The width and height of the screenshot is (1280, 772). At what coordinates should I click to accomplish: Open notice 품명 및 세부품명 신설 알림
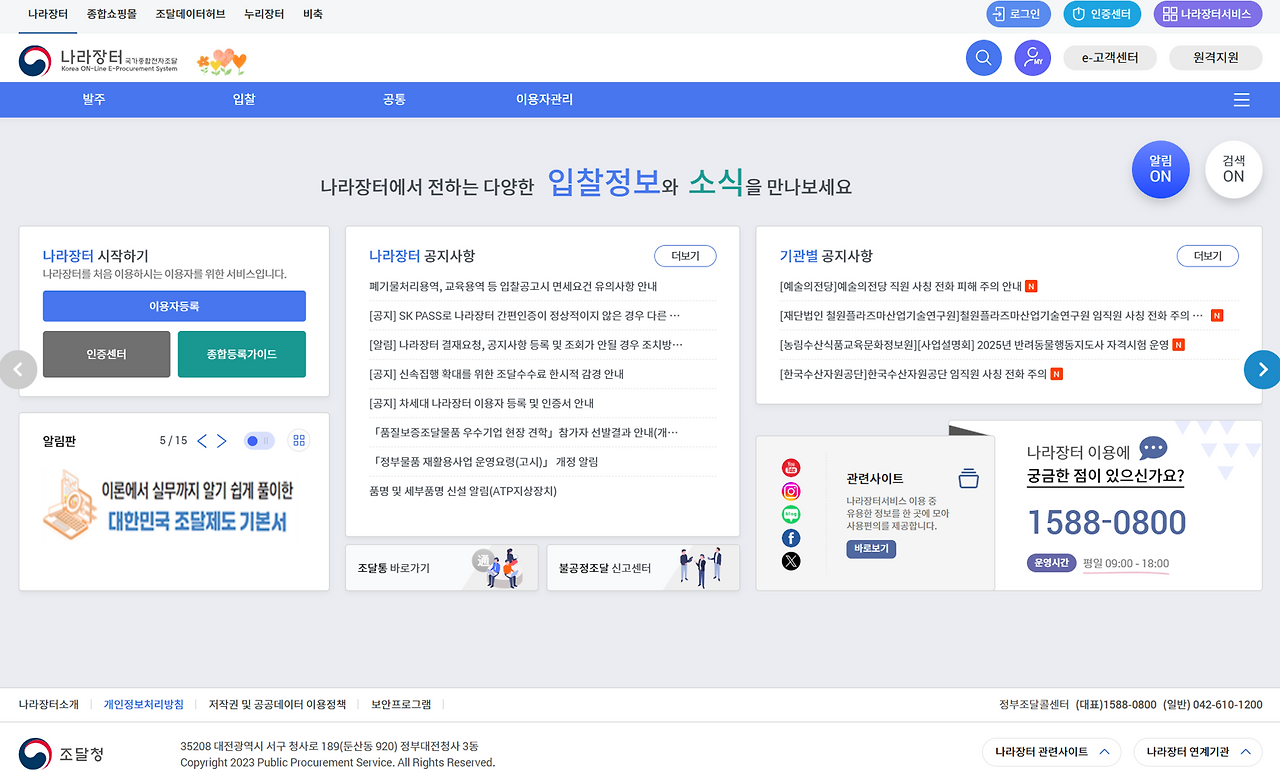click(x=463, y=491)
